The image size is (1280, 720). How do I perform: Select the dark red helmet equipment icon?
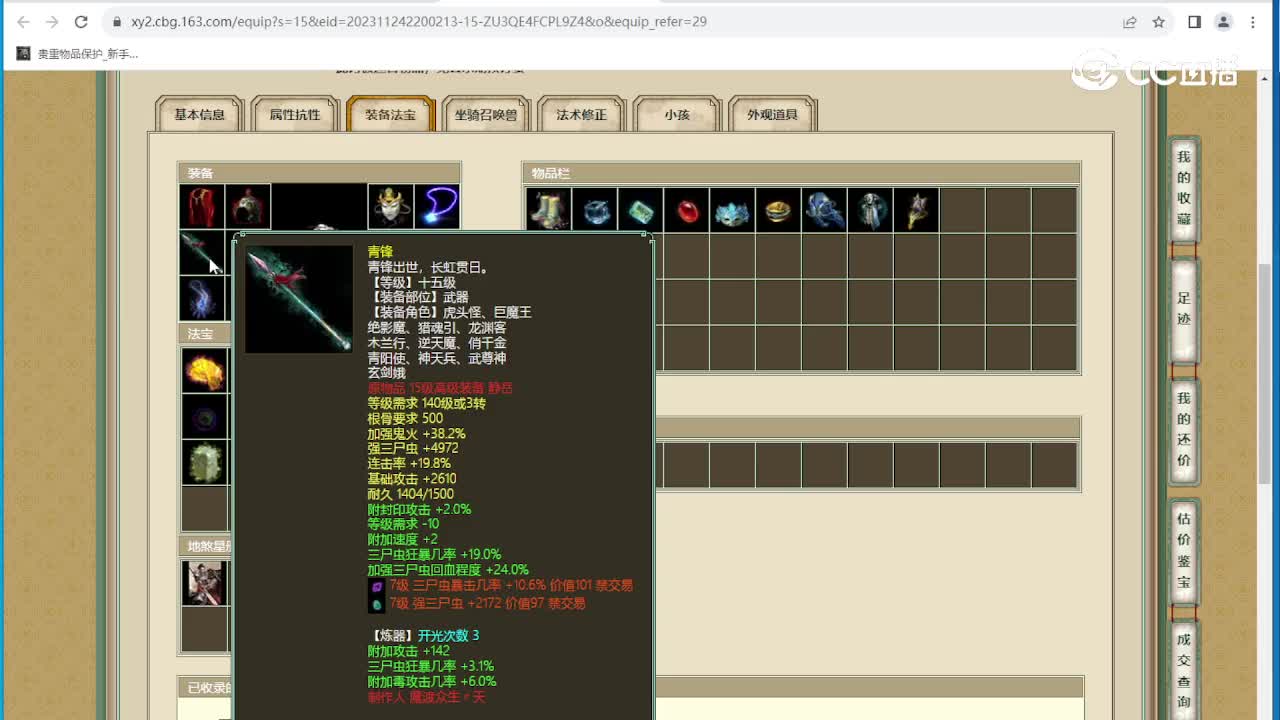248,207
